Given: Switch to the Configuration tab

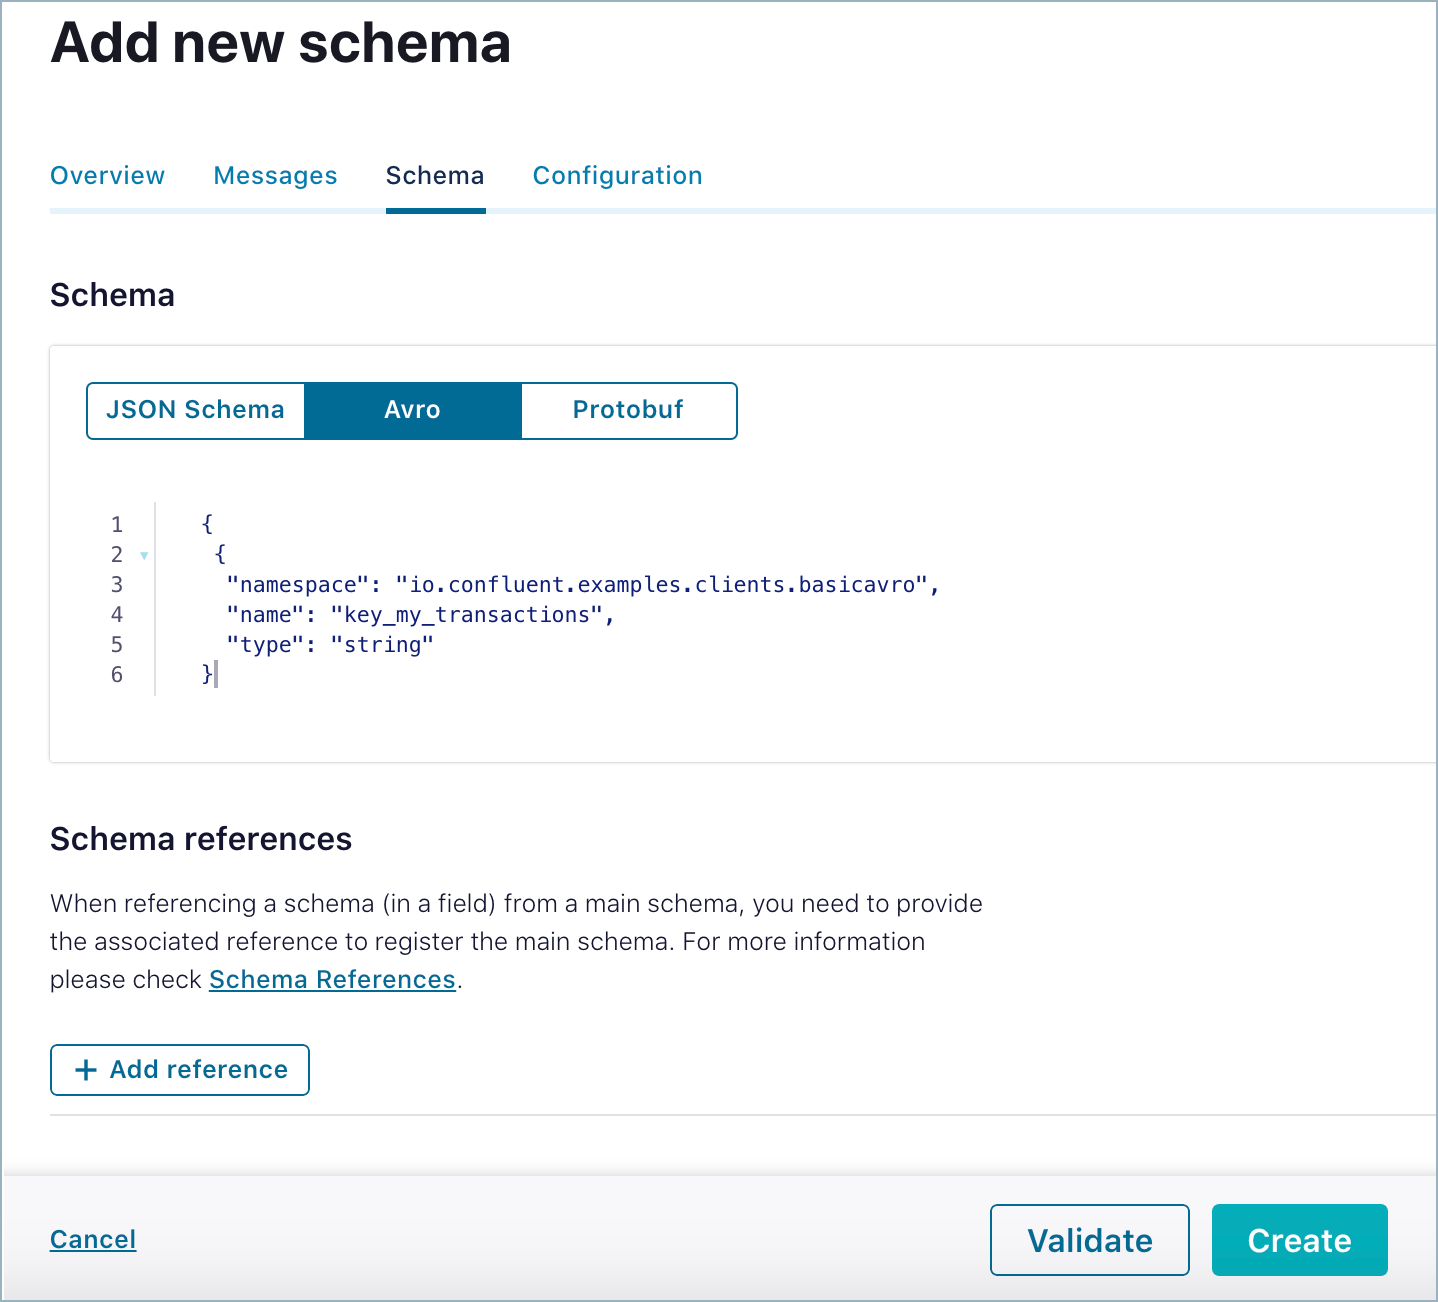Looking at the screenshot, I should coord(617,176).
